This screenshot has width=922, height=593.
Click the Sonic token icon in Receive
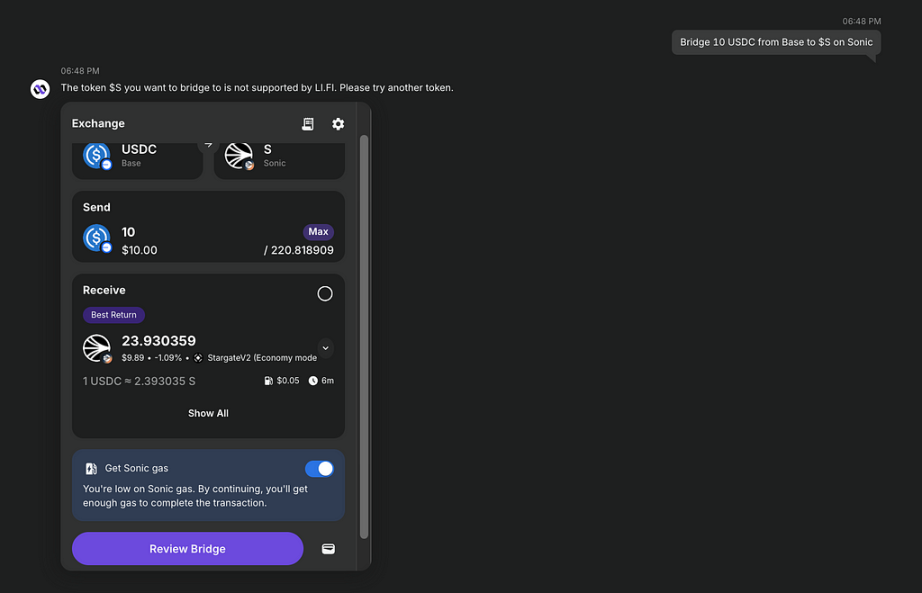[x=97, y=349]
